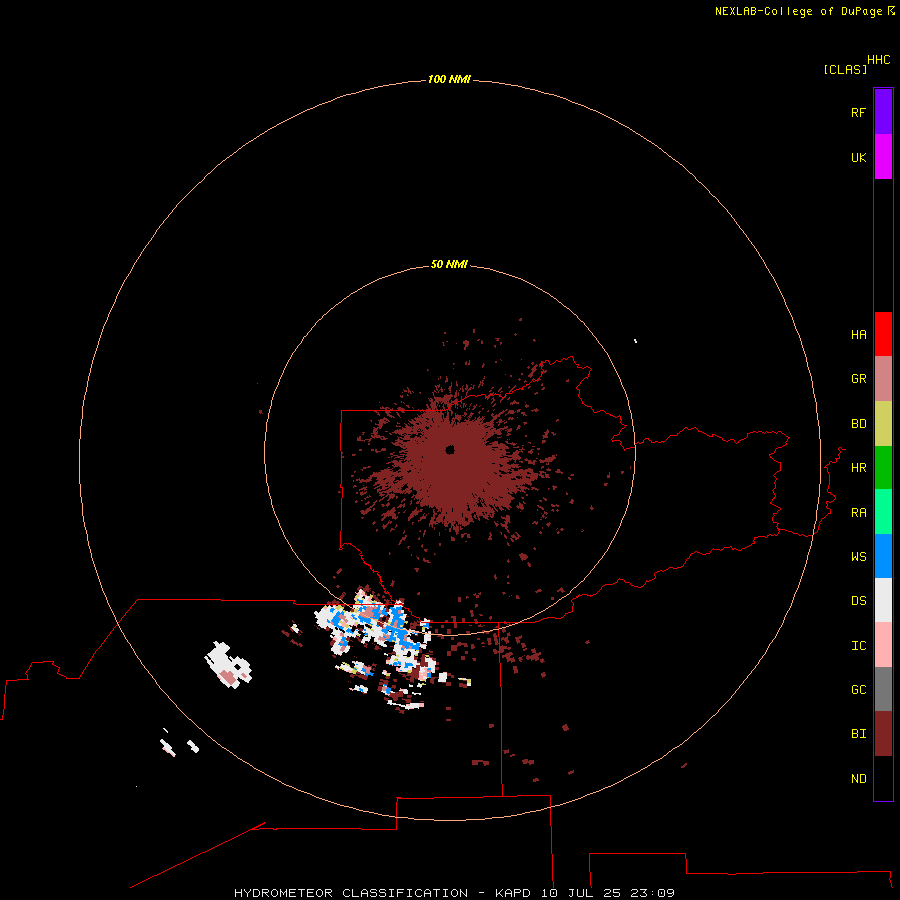The image size is (900, 900).
Task: Click the Hydrometeor Classification KAPD title caption
Action: click(x=454, y=893)
